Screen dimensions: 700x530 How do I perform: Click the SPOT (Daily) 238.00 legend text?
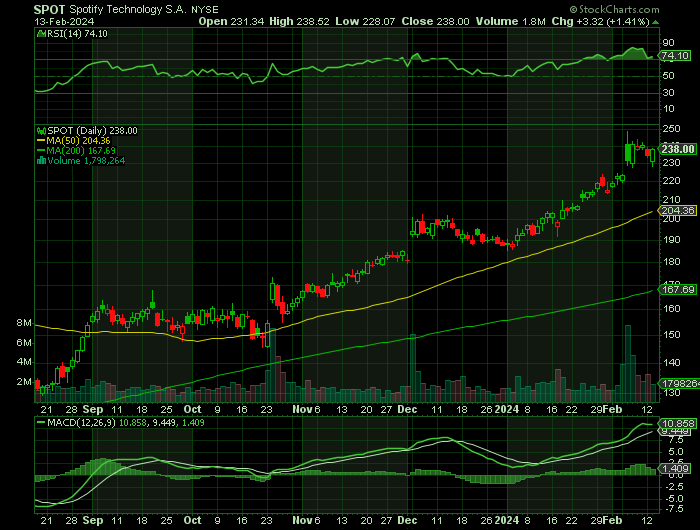point(92,131)
